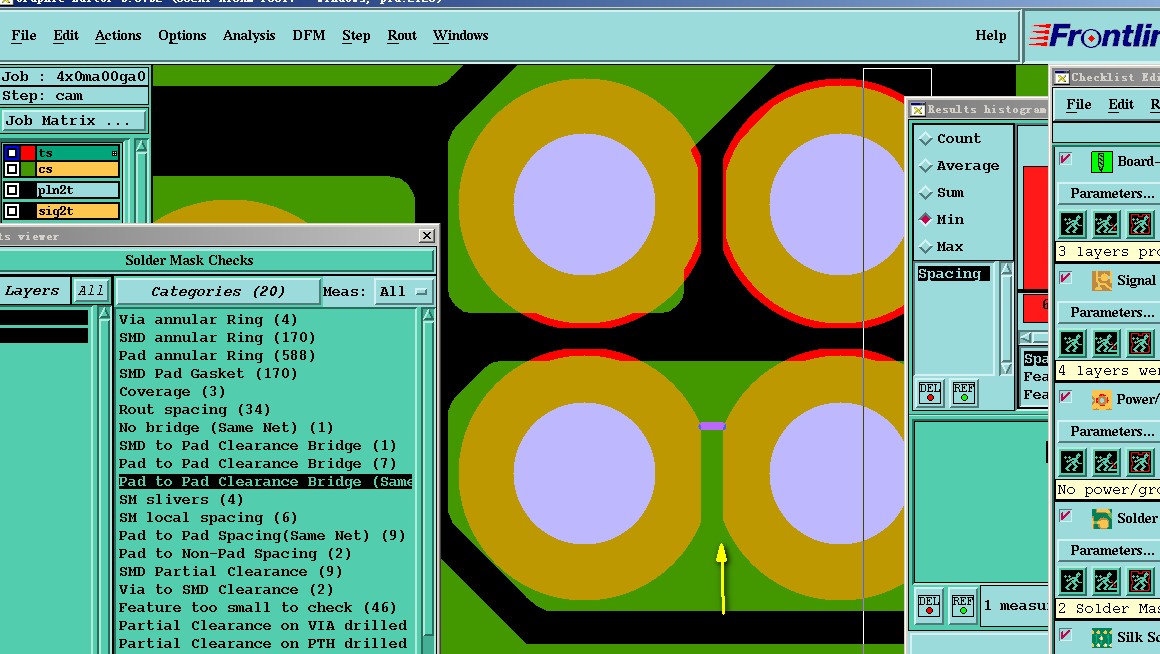
Task: Click categories list scroll up arrow
Action: click(x=428, y=314)
